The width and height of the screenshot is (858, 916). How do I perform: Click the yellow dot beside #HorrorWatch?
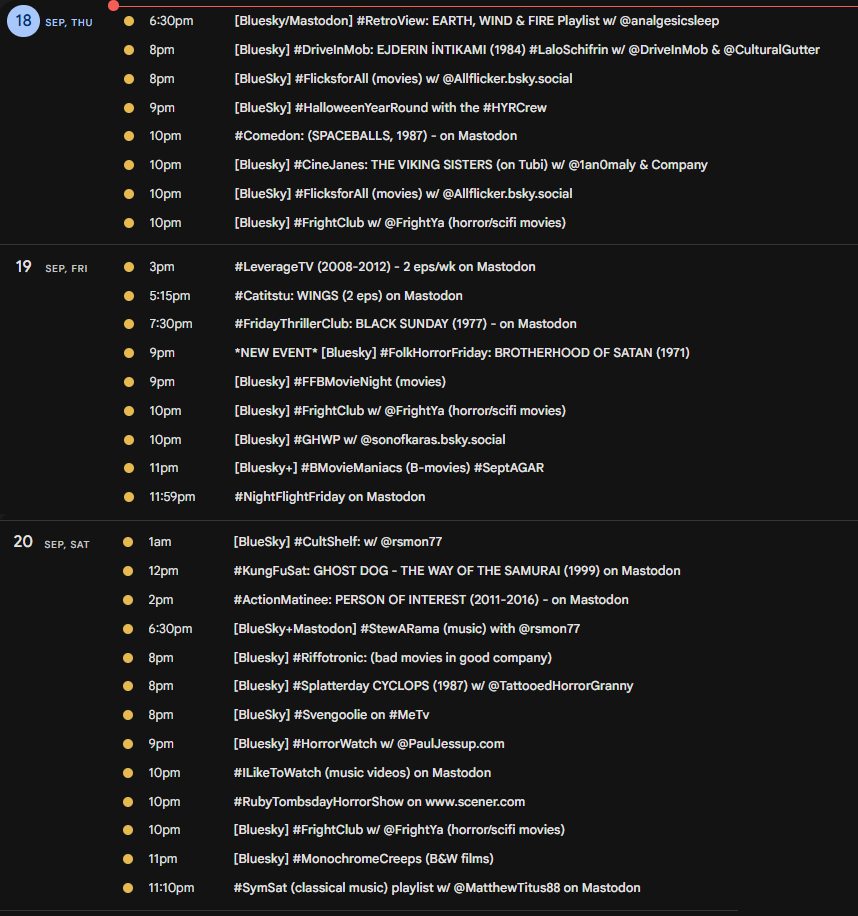coord(128,744)
